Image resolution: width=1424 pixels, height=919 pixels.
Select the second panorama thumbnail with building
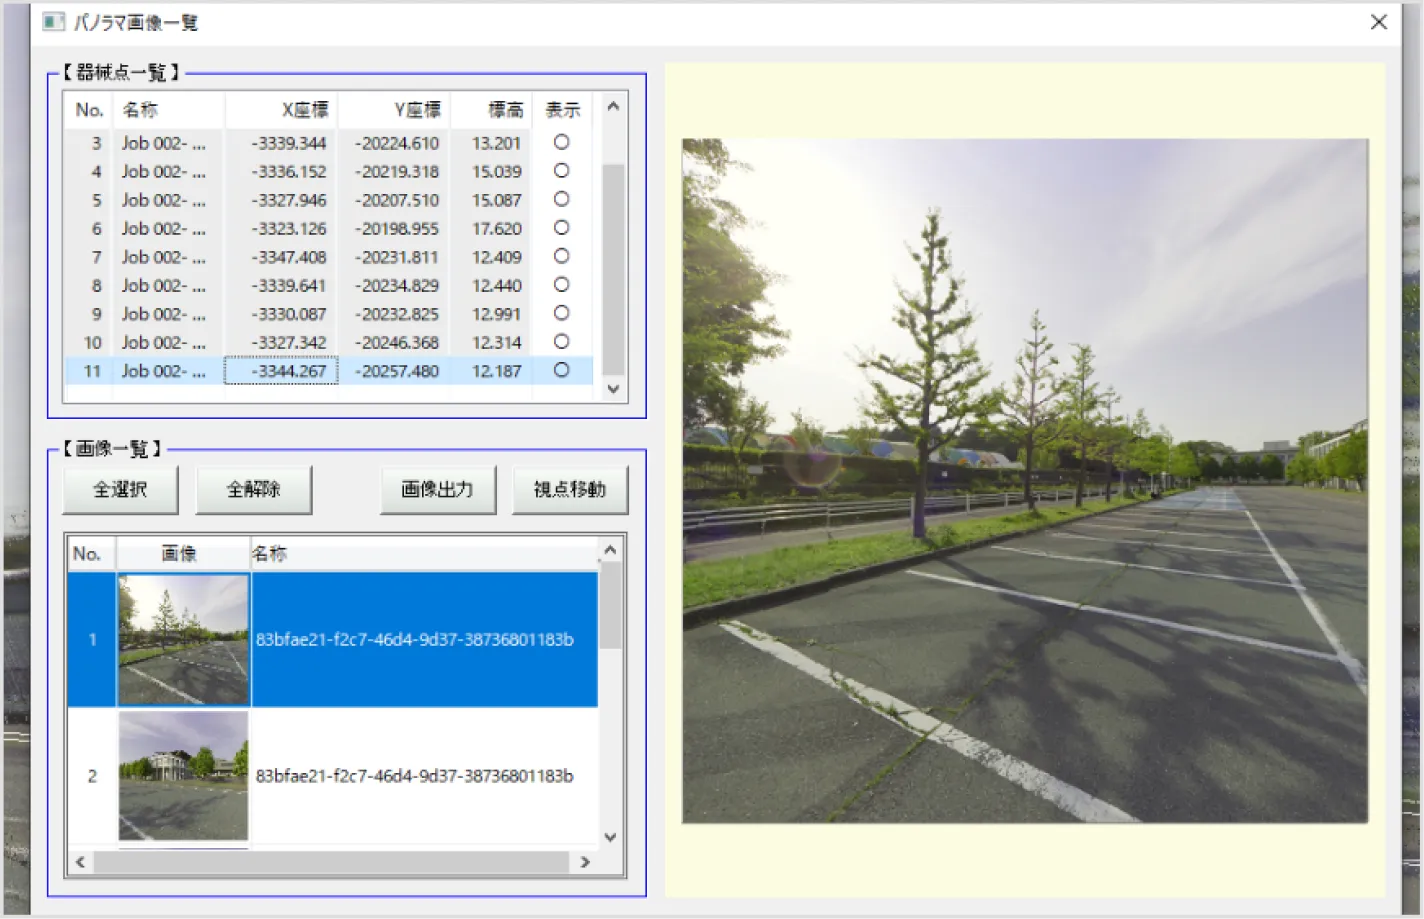pyautogui.click(x=183, y=775)
